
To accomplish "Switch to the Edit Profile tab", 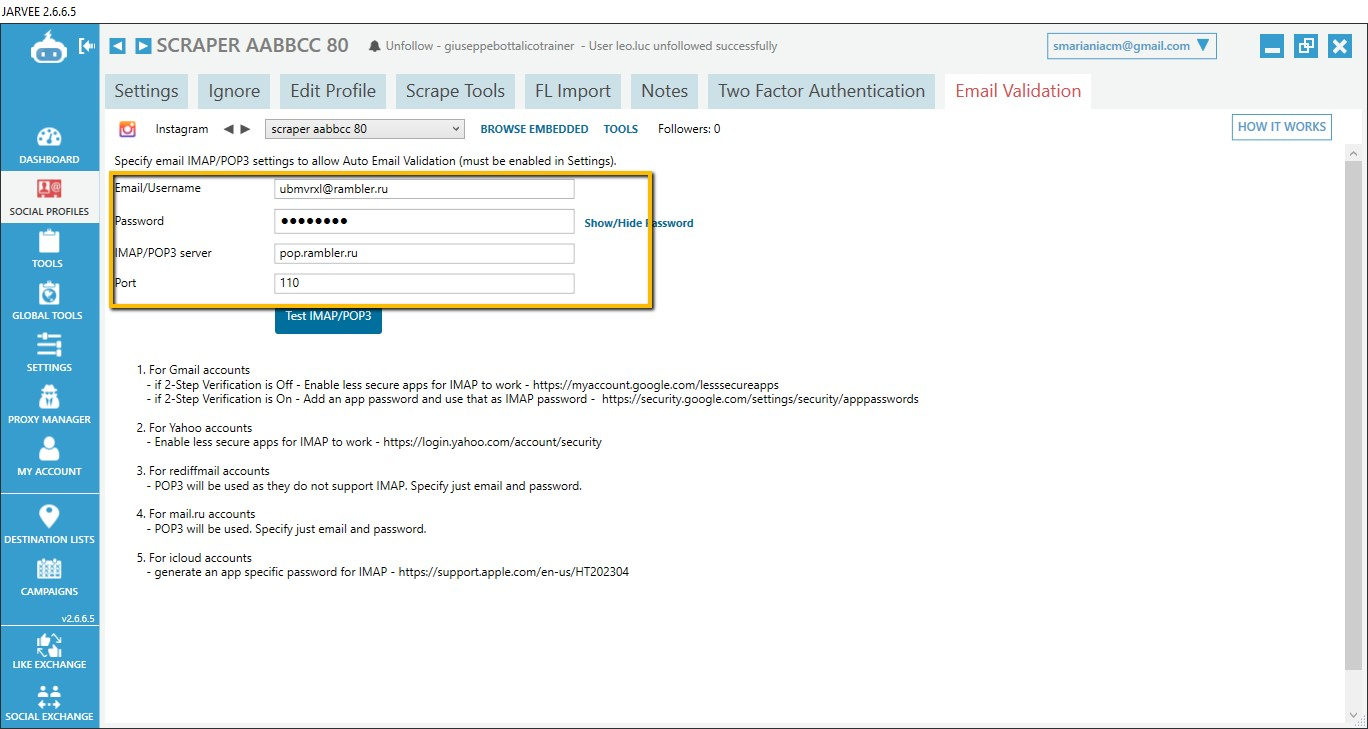I will [x=333, y=91].
